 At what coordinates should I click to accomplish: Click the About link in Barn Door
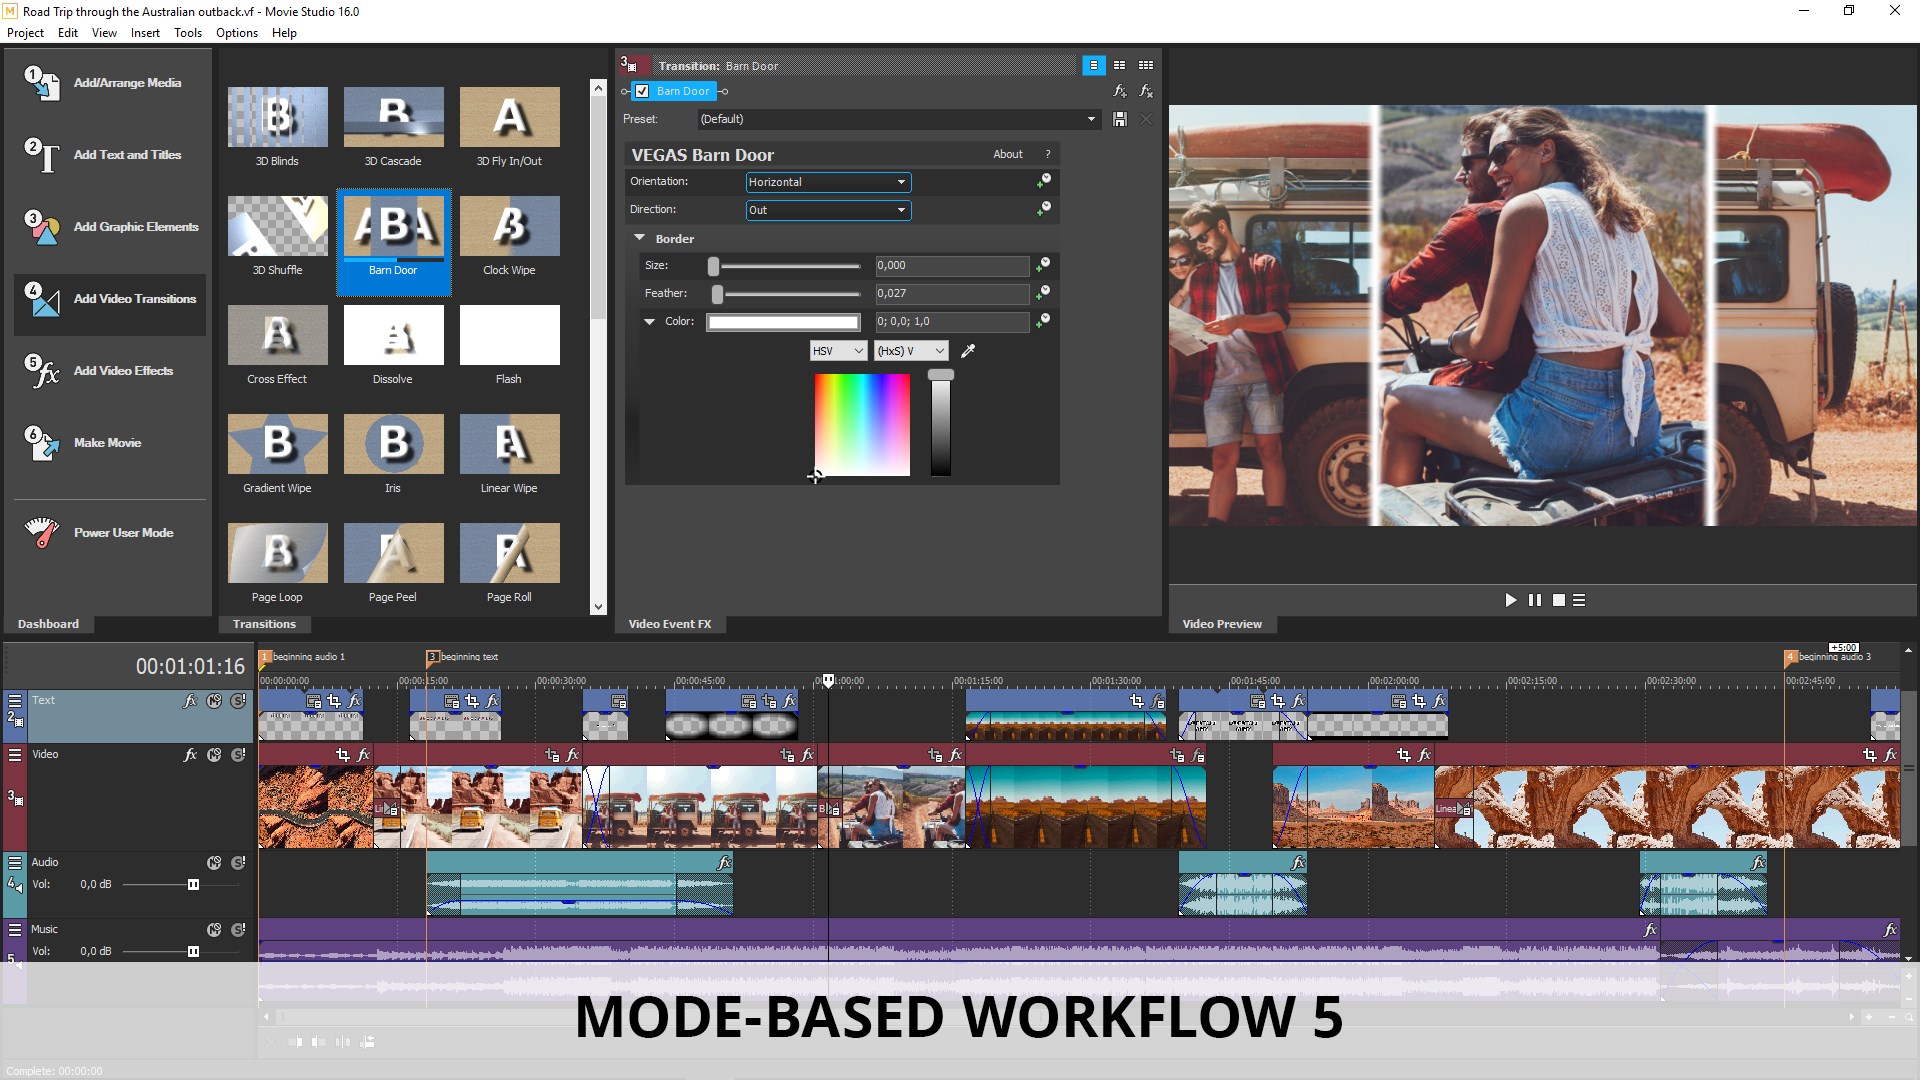pyautogui.click(x=1007, y=154)
